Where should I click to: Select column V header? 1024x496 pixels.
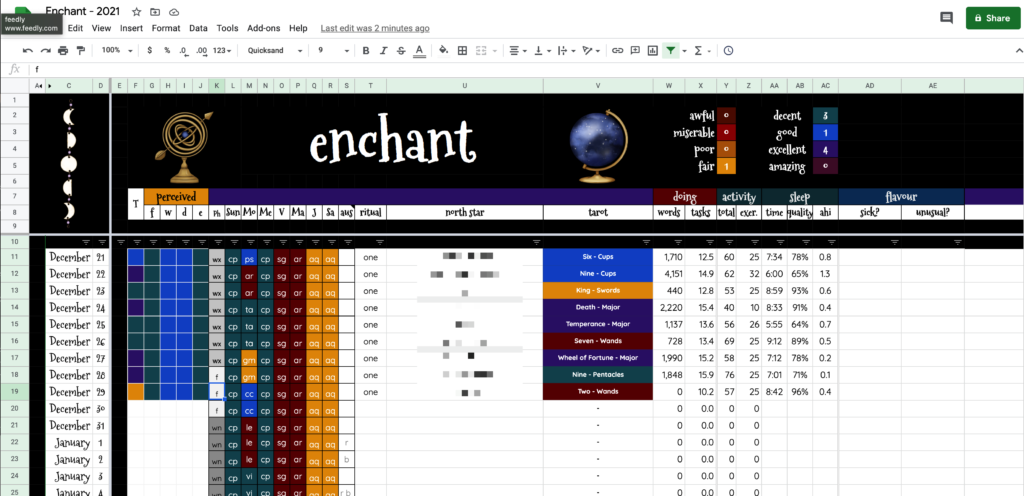click(x=598, y=85)
